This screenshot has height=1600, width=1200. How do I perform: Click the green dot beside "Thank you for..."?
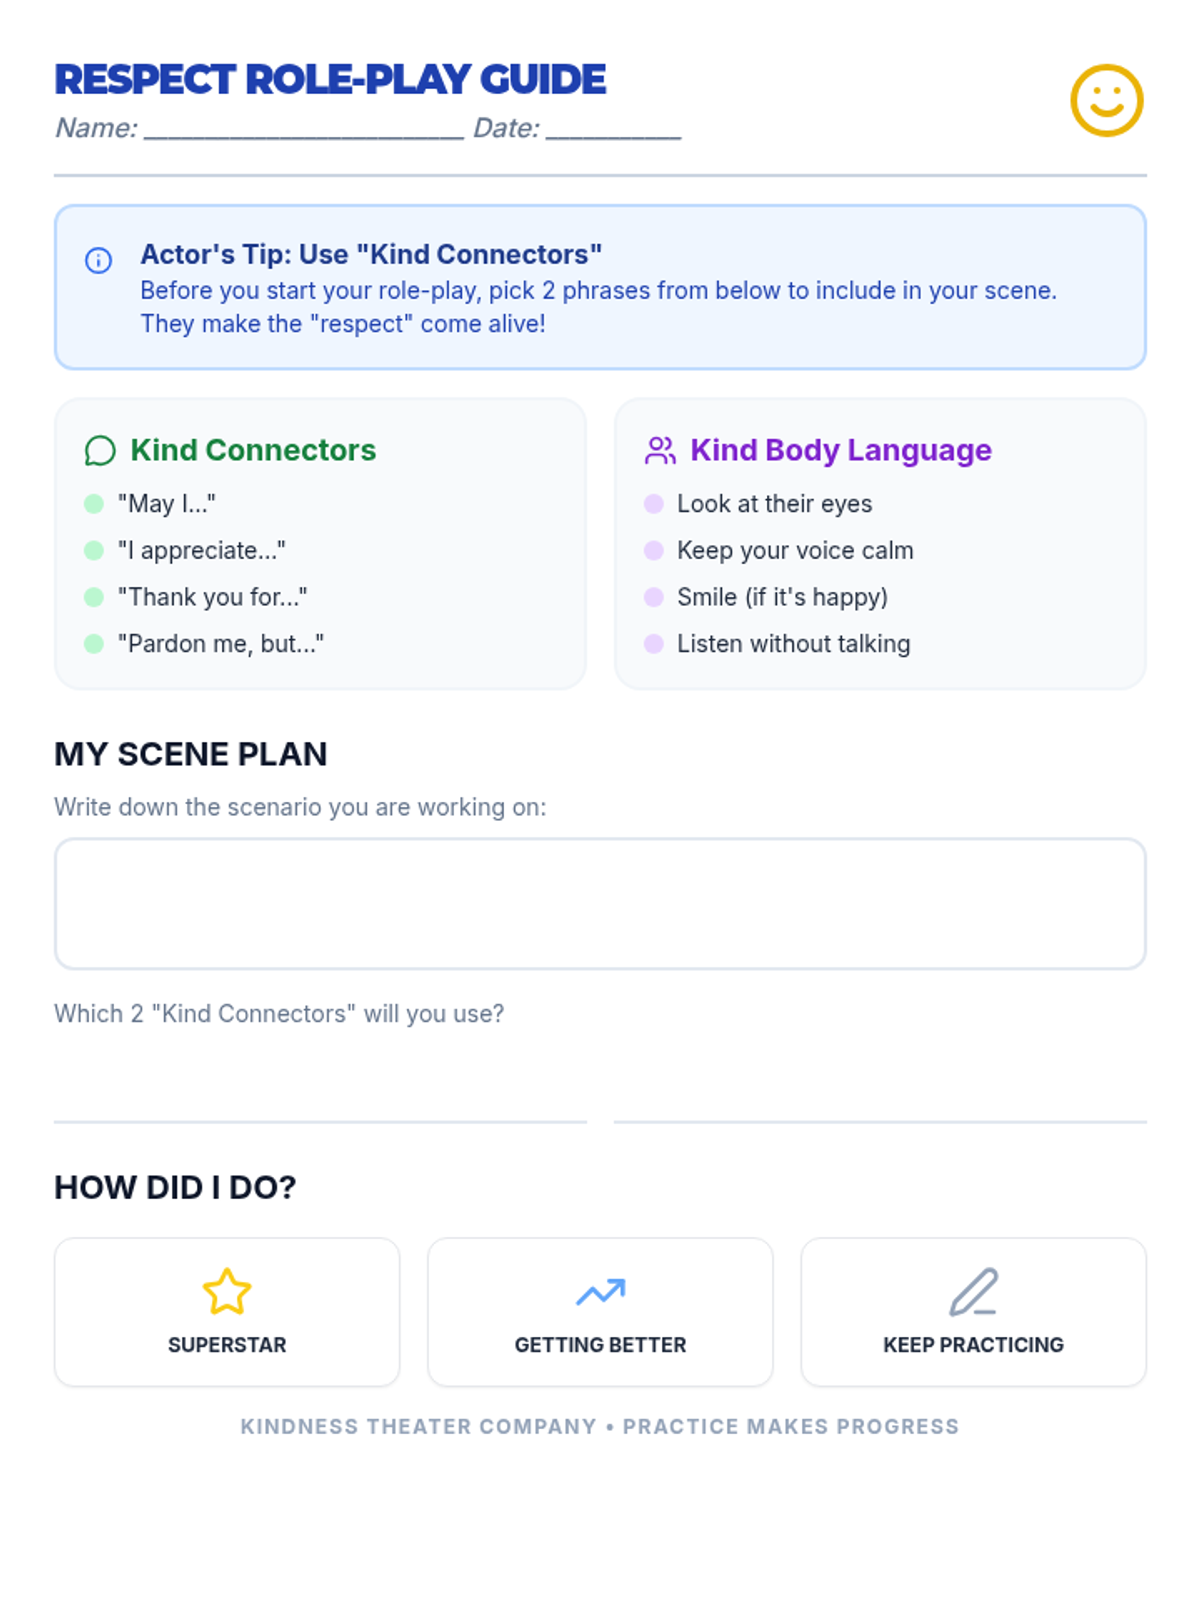click(94, 597)
